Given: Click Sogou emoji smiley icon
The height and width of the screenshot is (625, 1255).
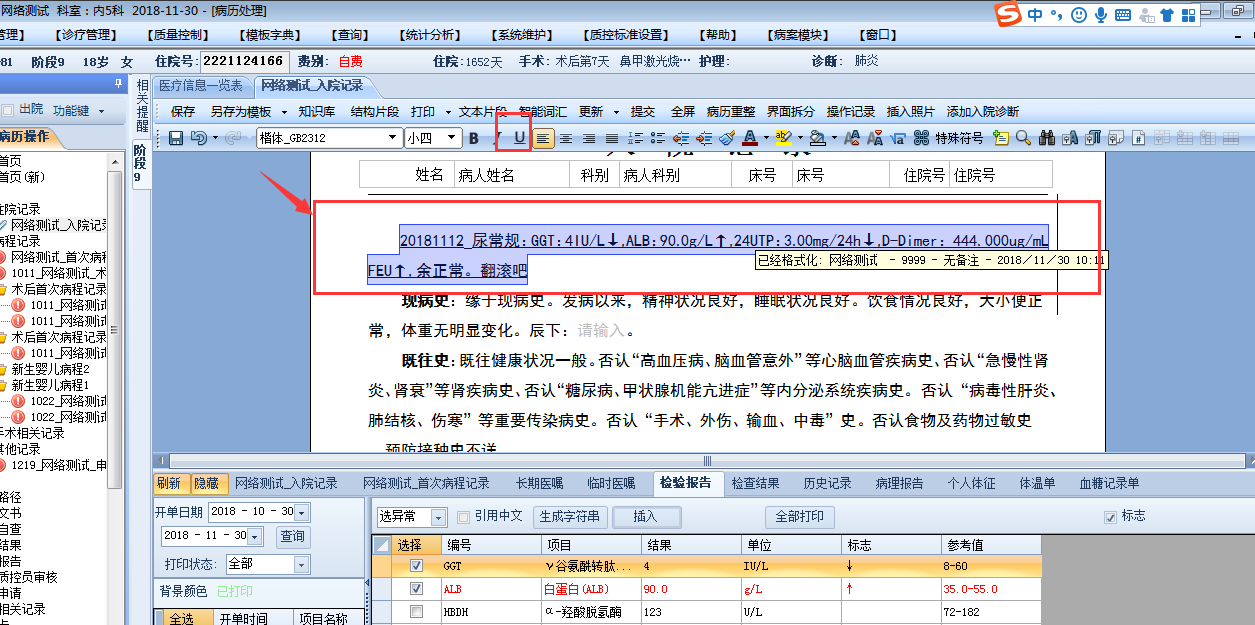Looking at the screenshot, I should [x=1079, y=15].
